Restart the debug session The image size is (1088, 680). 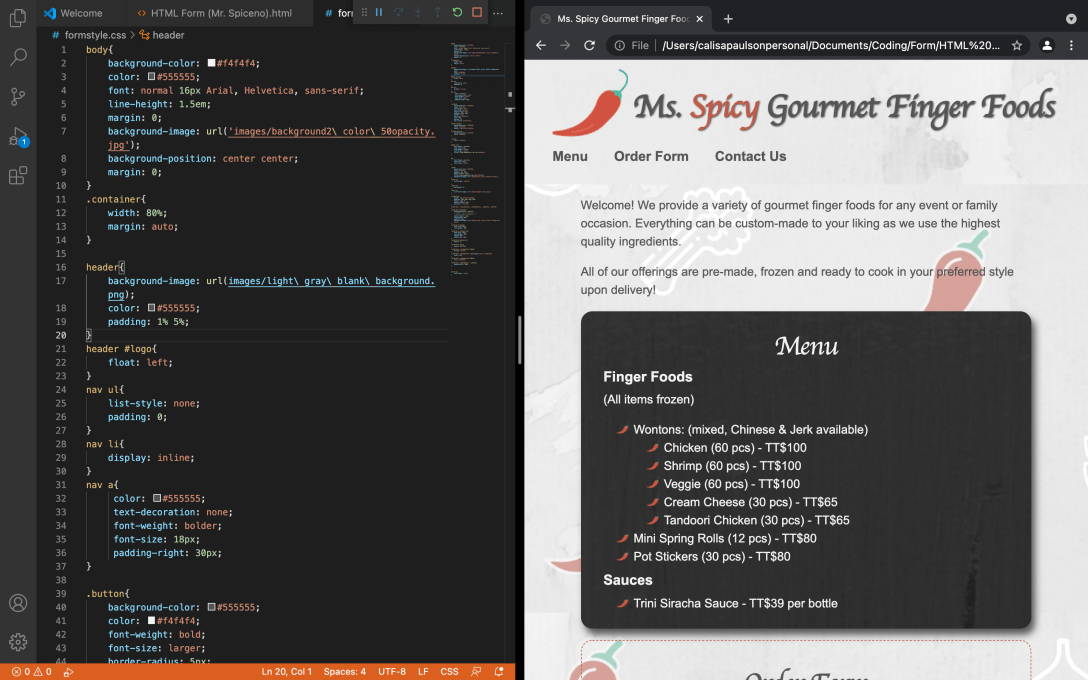pyautogui.click(x=457, y=13)
